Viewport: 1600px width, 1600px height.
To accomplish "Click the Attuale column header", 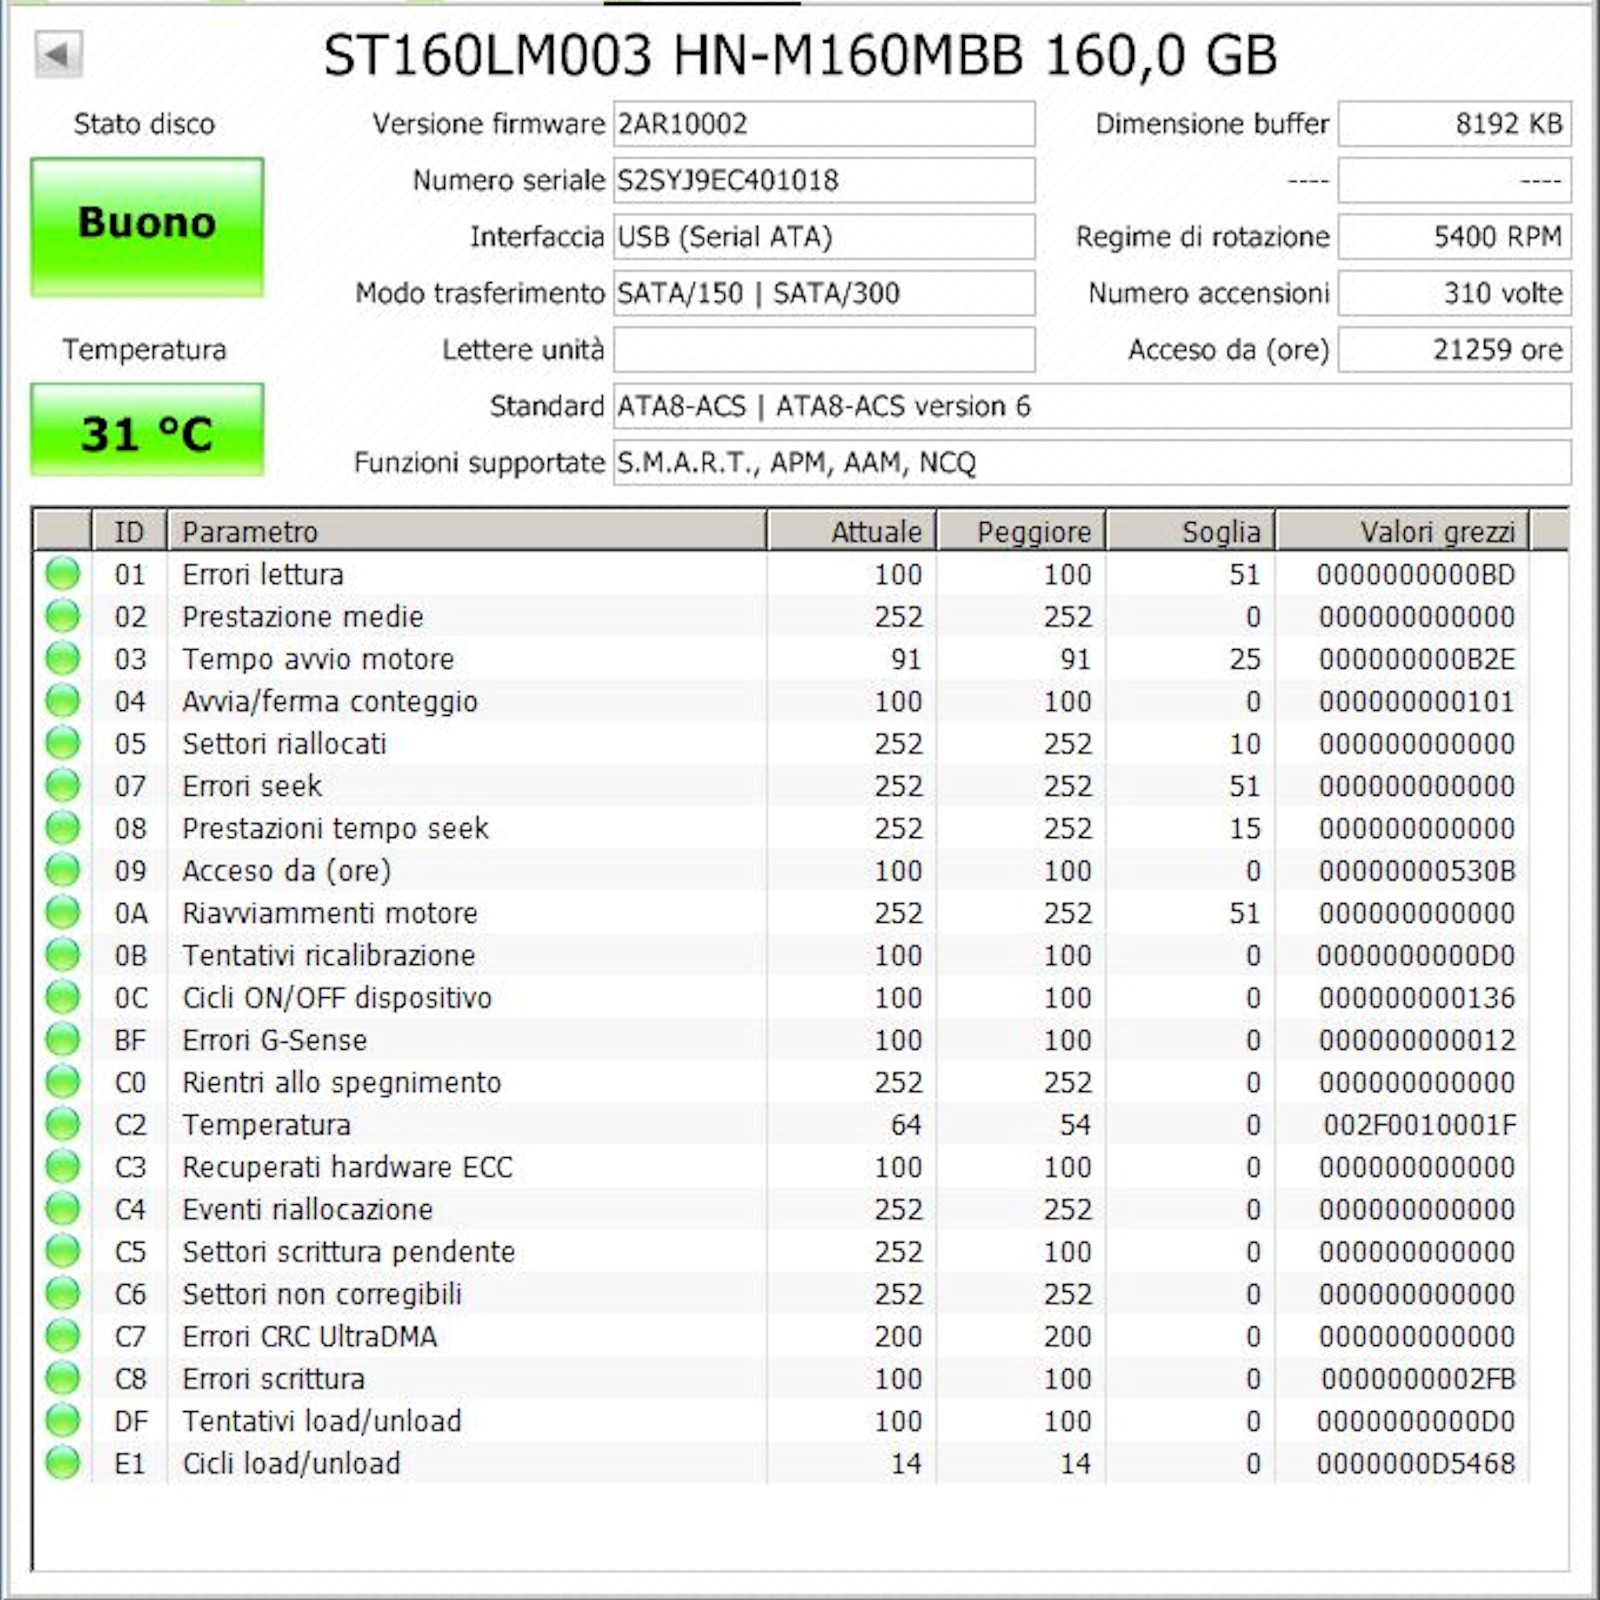I will point(852,531).
